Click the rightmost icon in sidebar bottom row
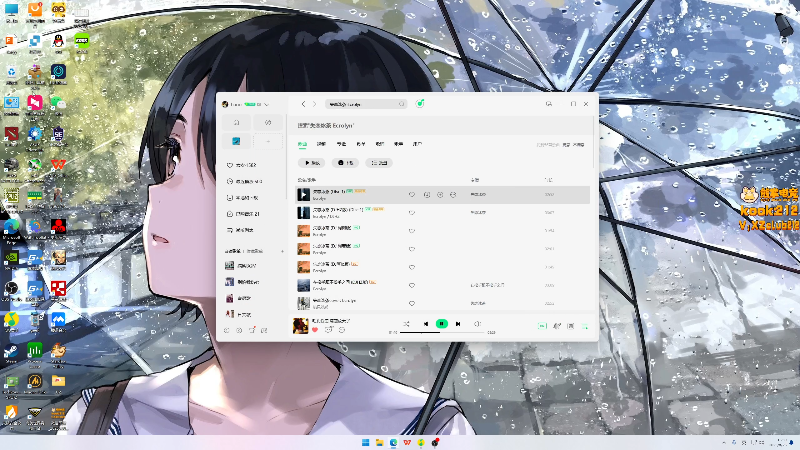 [264, 331]
